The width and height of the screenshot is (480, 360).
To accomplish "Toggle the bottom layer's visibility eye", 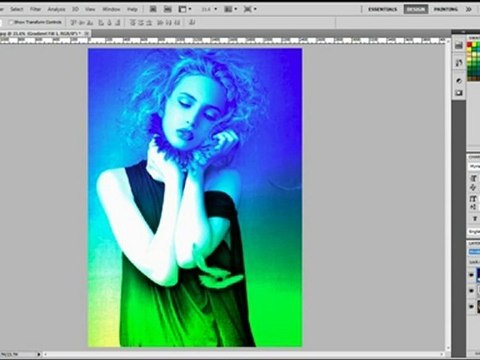I will [x=471, y=306].
